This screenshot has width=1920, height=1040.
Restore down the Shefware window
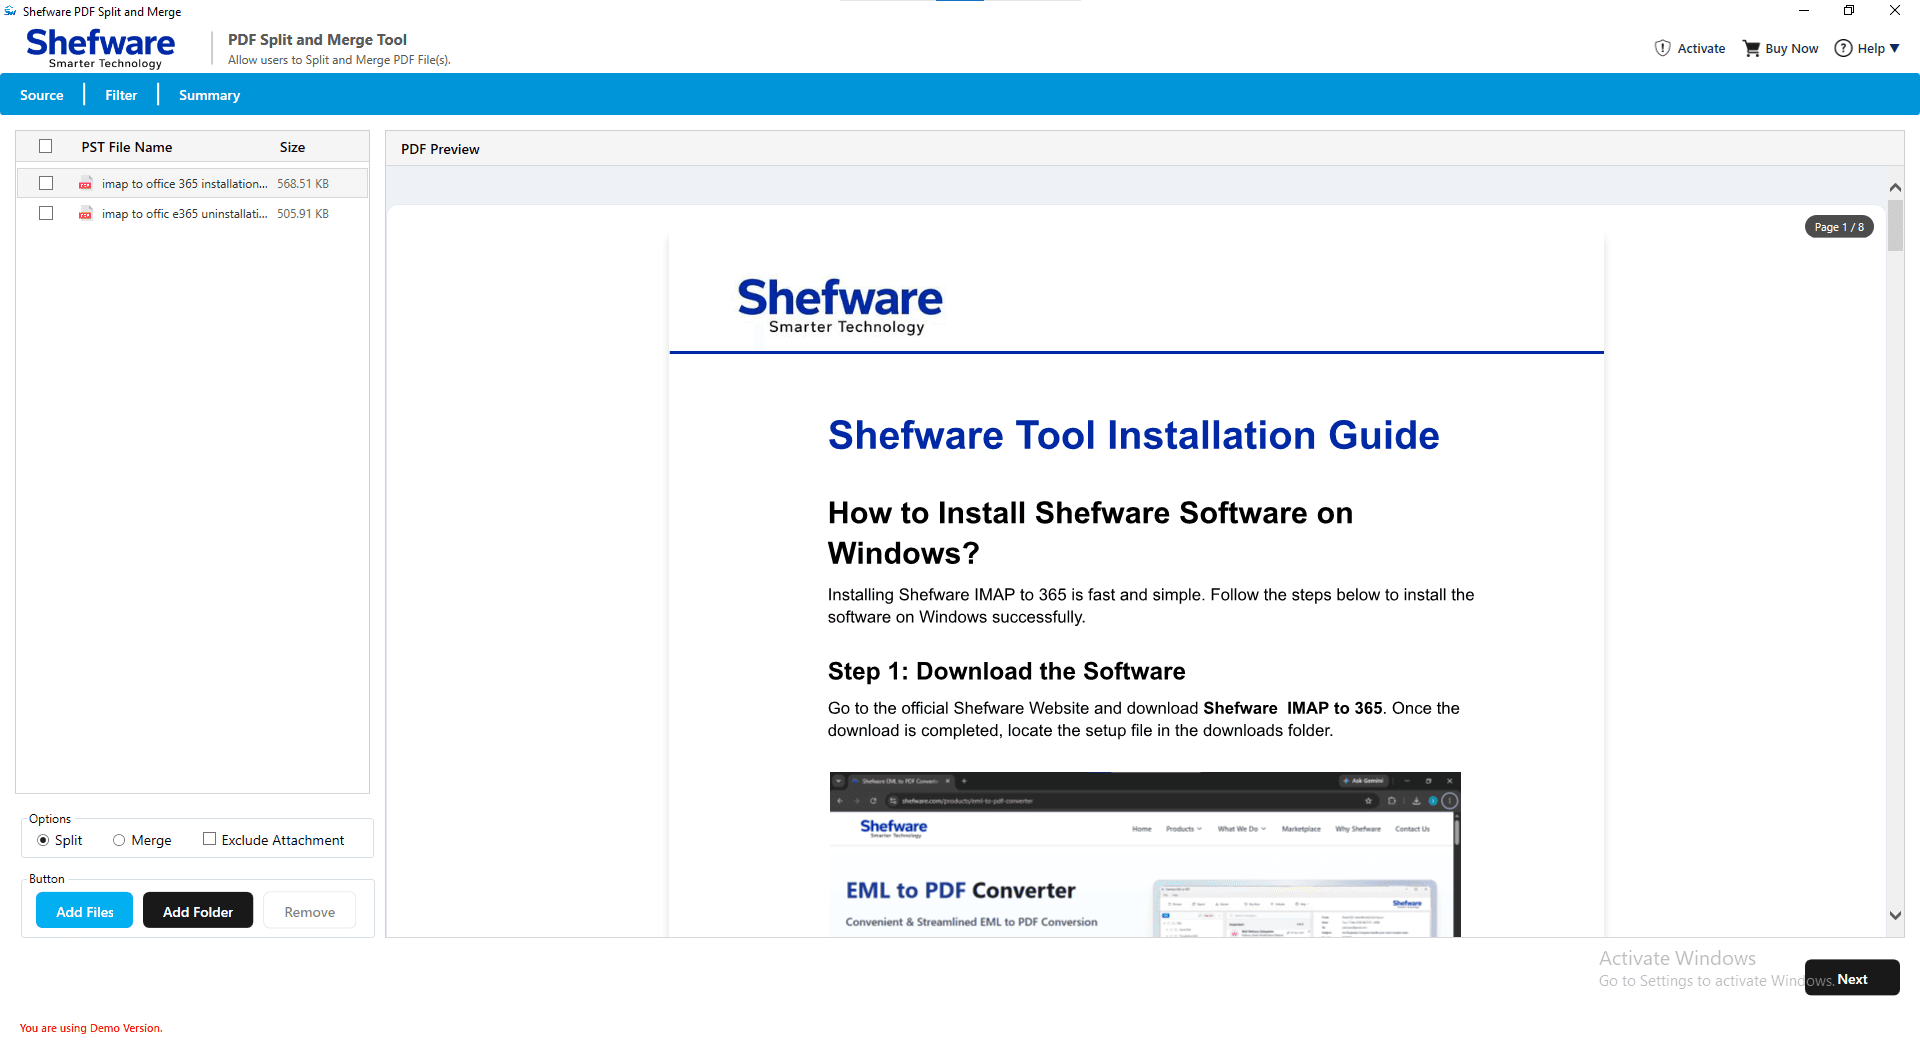pos(1849,11)
